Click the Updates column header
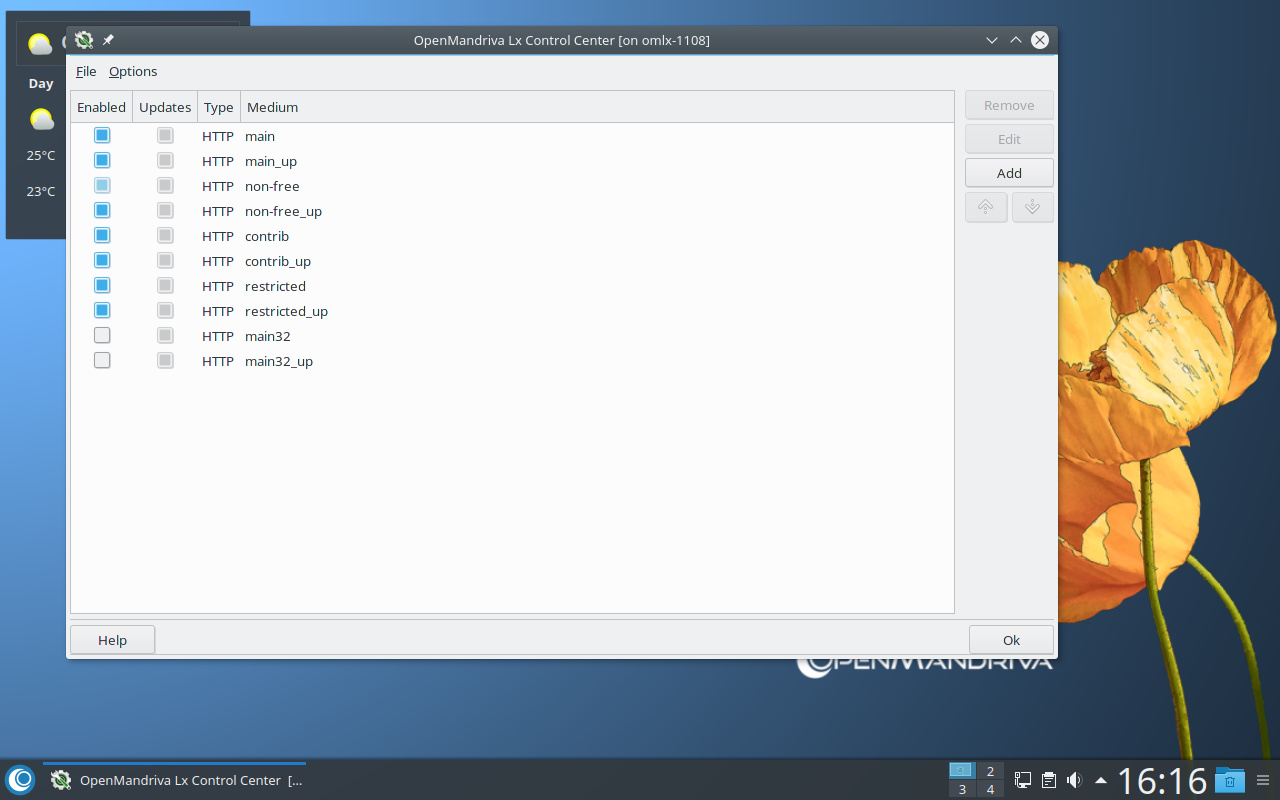Viewport: 1280px width, 800px height. coord(165,107)
